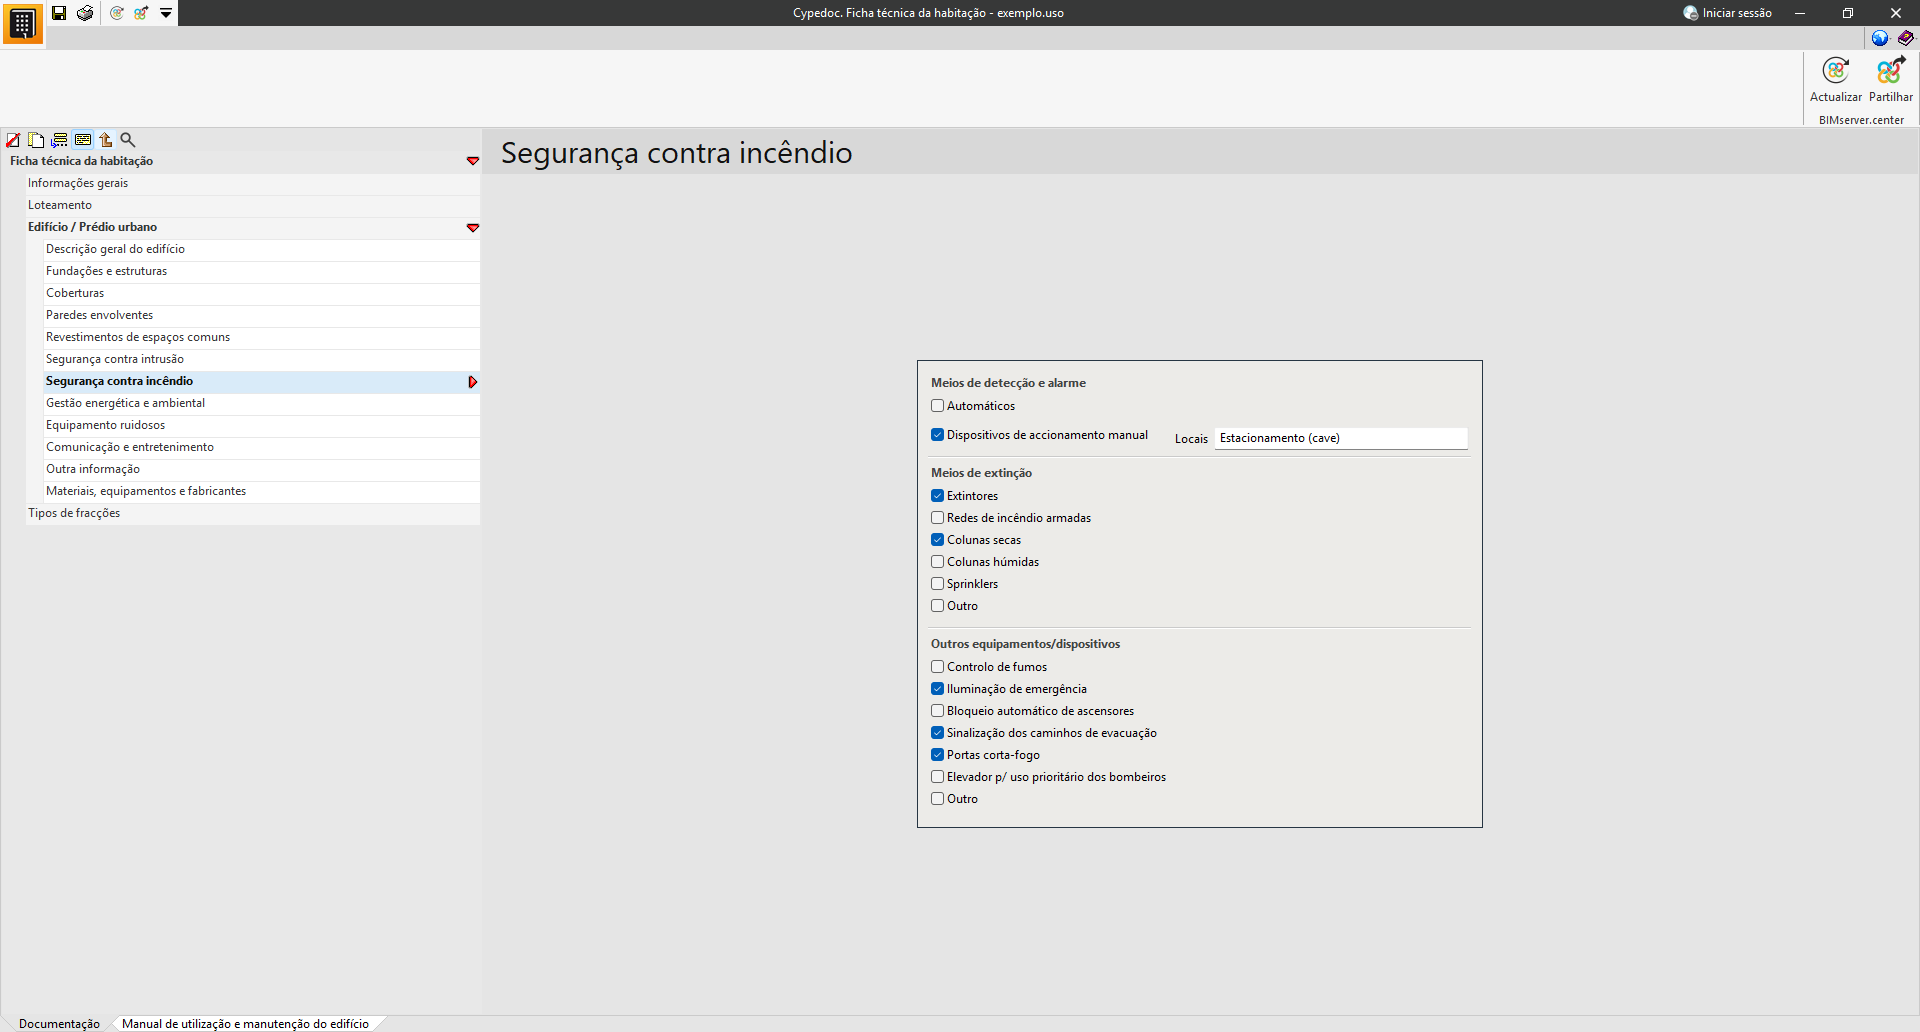Image resolution: width=1920 pixels, height=1032 pixels.
Task: Click the Locais input field
Action: (x=1341, y=438)
